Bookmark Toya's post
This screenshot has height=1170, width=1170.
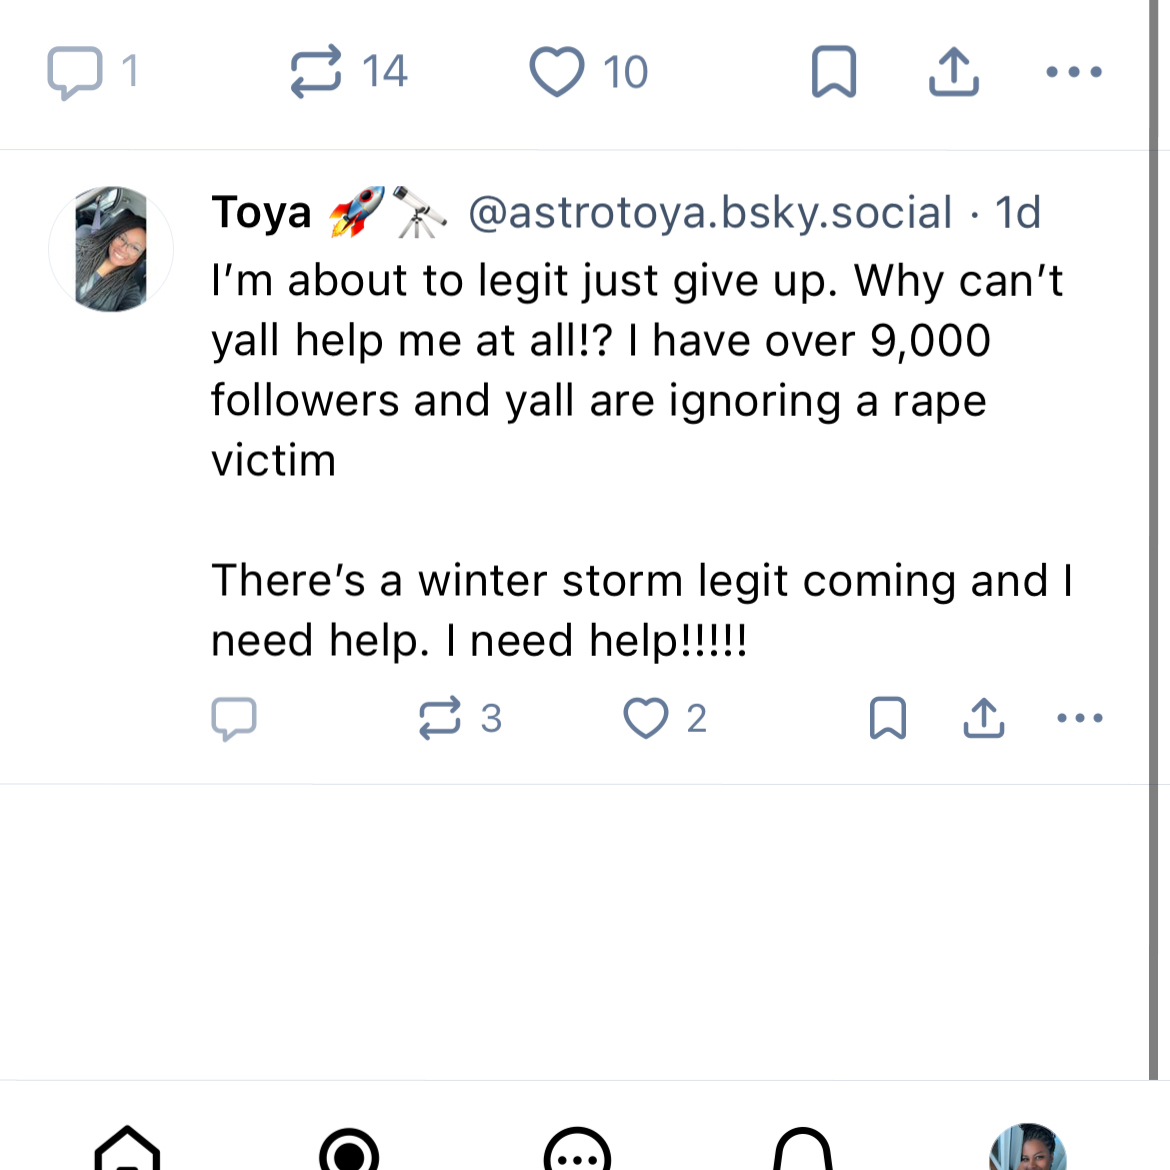click(x=888, y=718)
